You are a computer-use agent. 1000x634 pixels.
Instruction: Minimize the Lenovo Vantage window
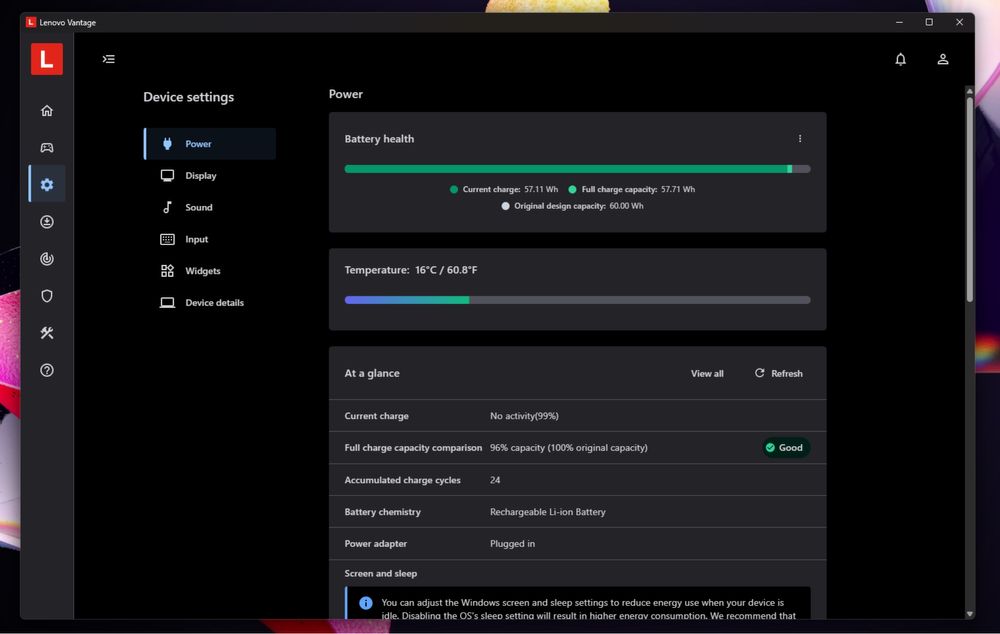pos(899,22)
